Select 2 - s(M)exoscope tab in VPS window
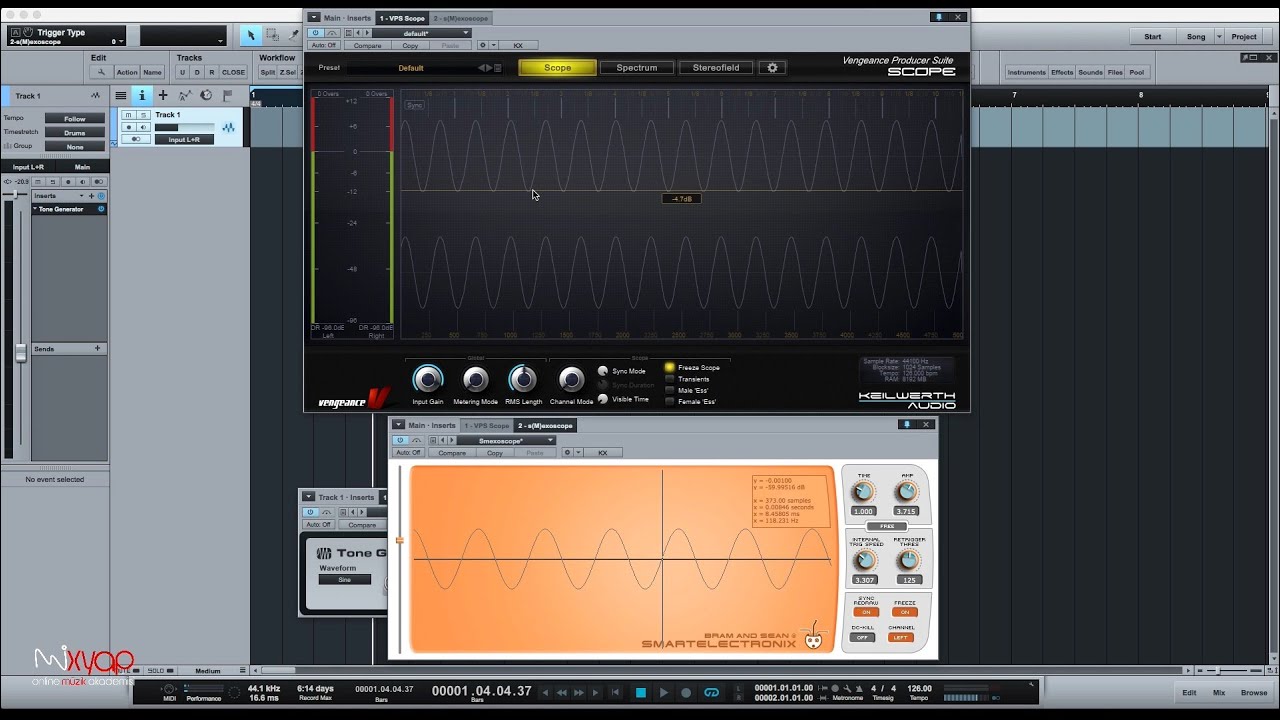The width and height of the screenshot is (1280, 720). coord(461,18)
